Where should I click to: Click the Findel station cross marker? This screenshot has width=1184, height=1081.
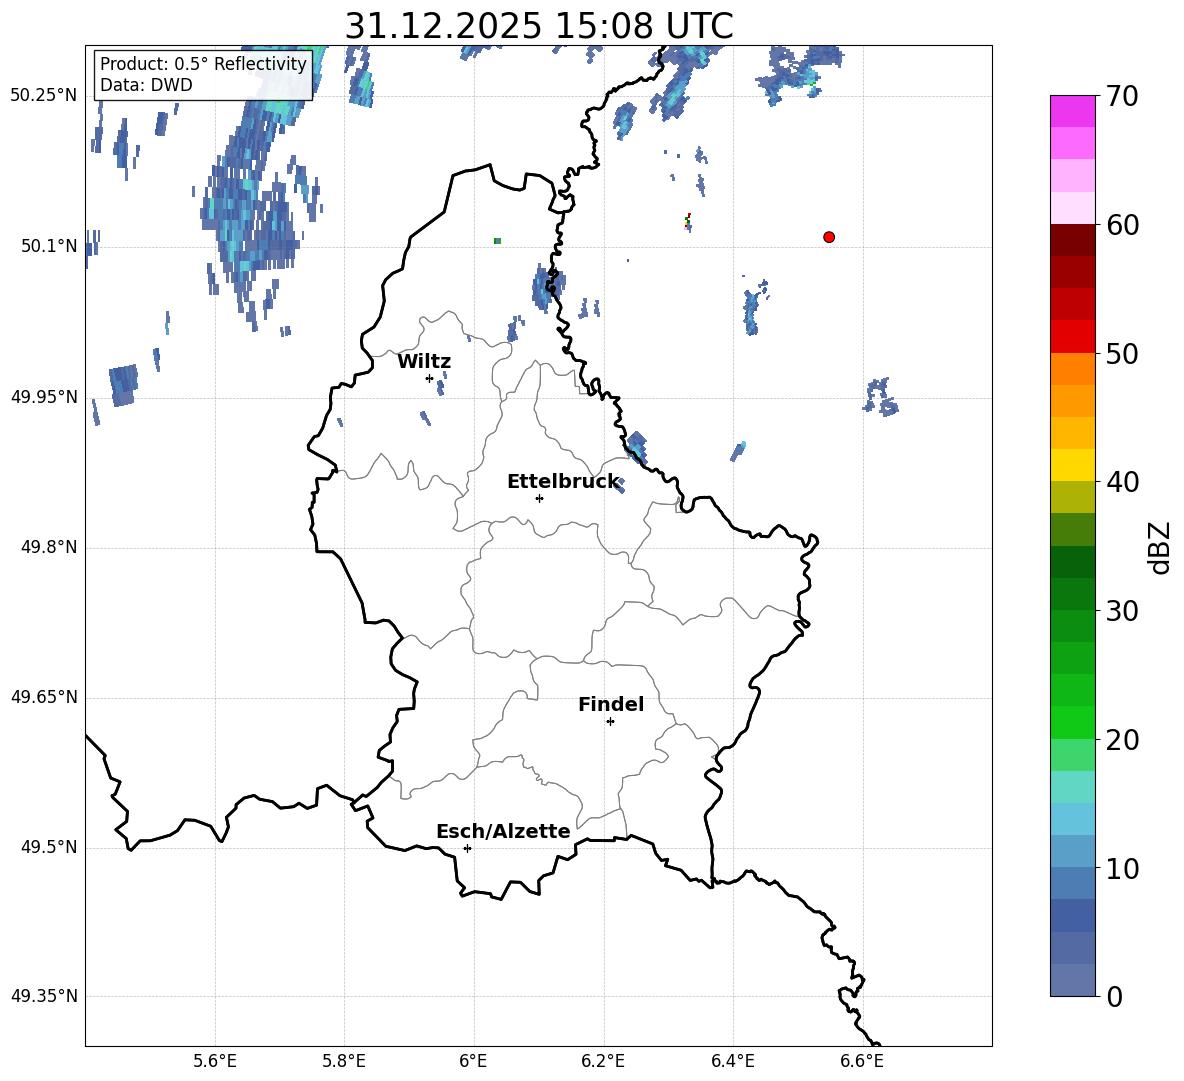pyautogui.click(x=610, y=722)
